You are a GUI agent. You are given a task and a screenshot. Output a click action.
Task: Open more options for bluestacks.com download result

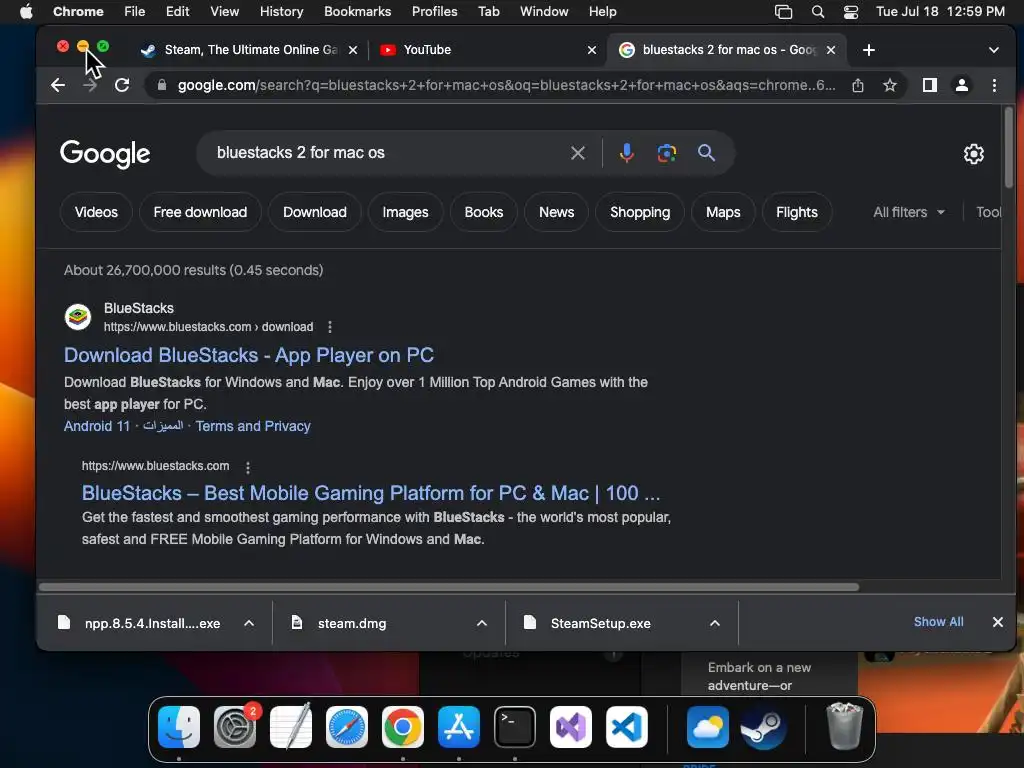(330, 327)
